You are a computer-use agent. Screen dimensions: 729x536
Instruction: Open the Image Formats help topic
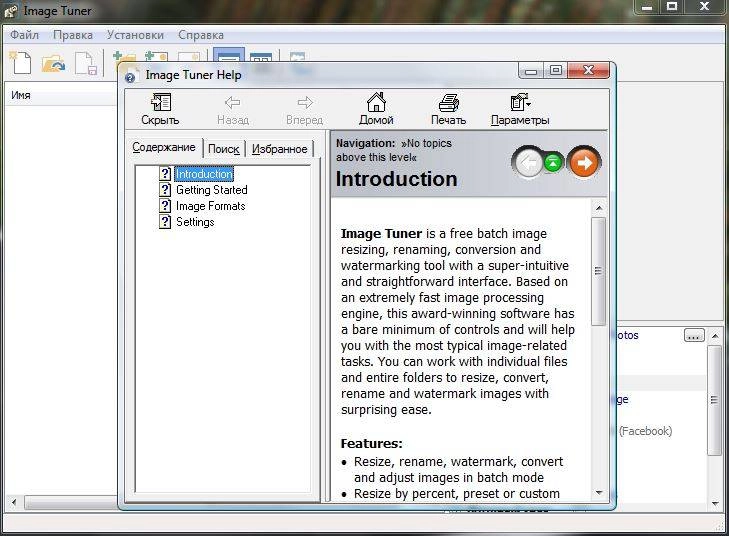(x=211, y=205)
